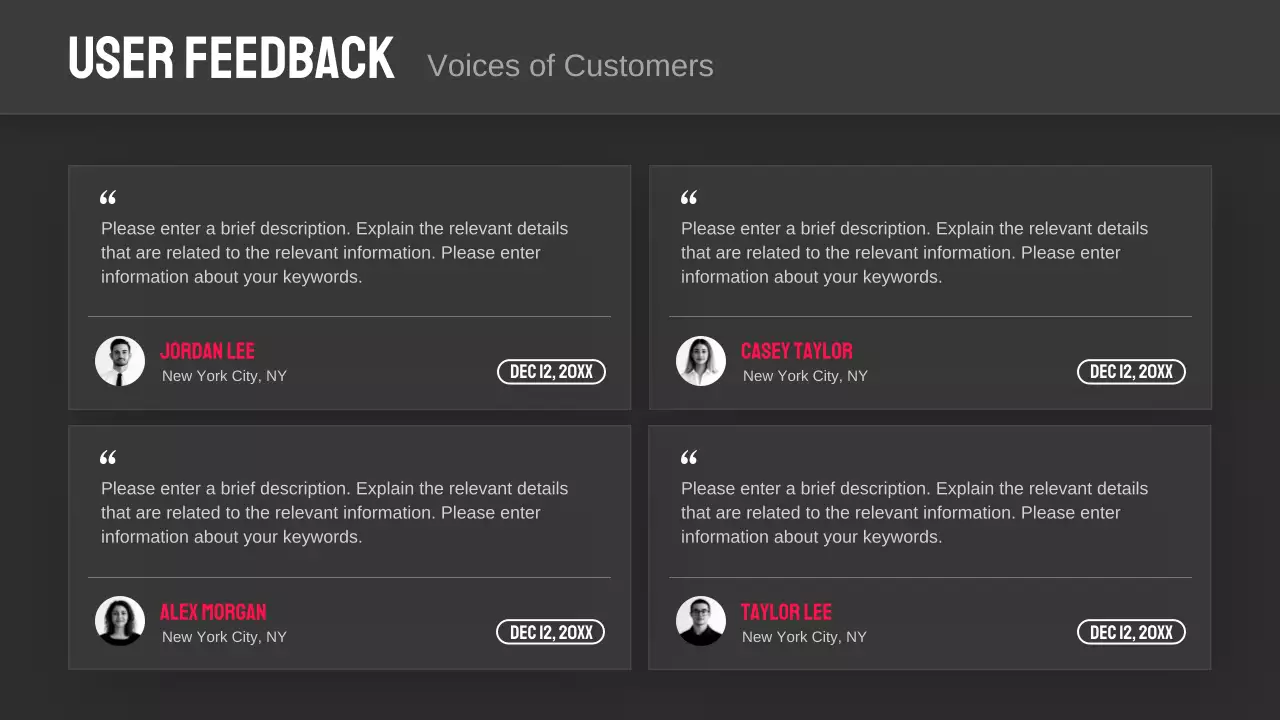Click Jordan Lee's profile photo
The image size is (1280, 720).
click(120, 361)
